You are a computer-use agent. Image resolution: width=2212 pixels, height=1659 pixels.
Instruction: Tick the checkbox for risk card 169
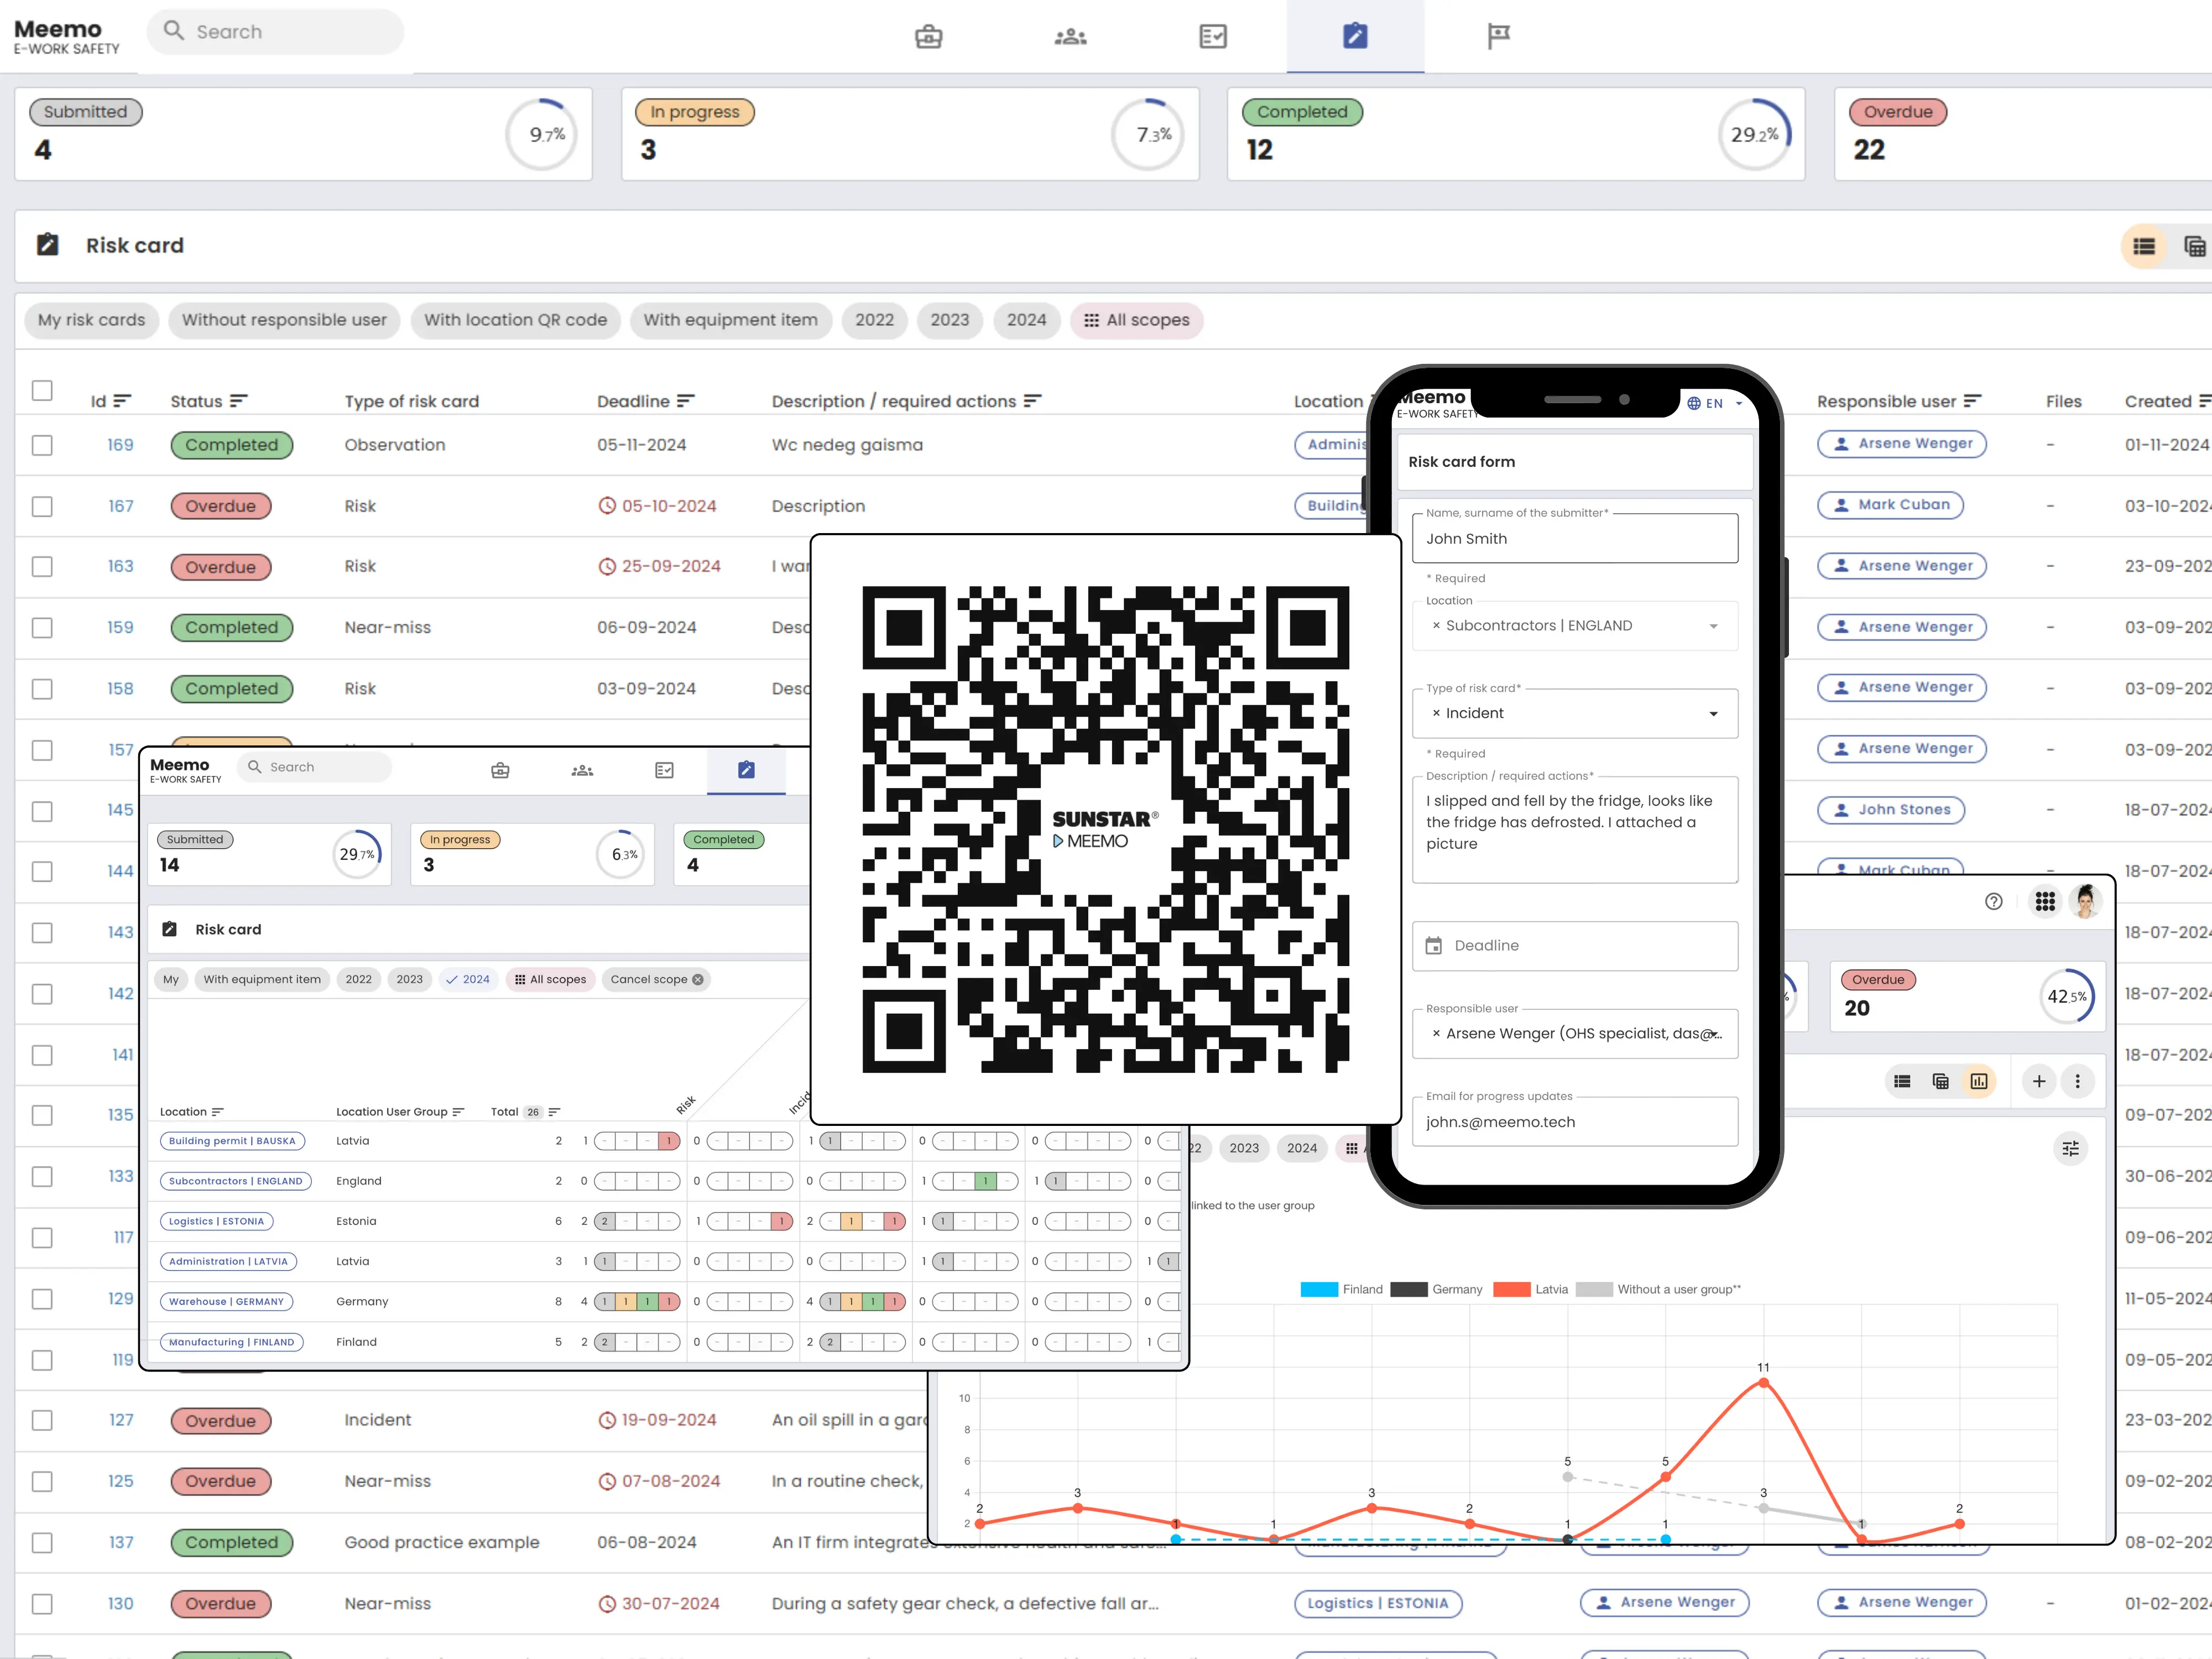42,445
